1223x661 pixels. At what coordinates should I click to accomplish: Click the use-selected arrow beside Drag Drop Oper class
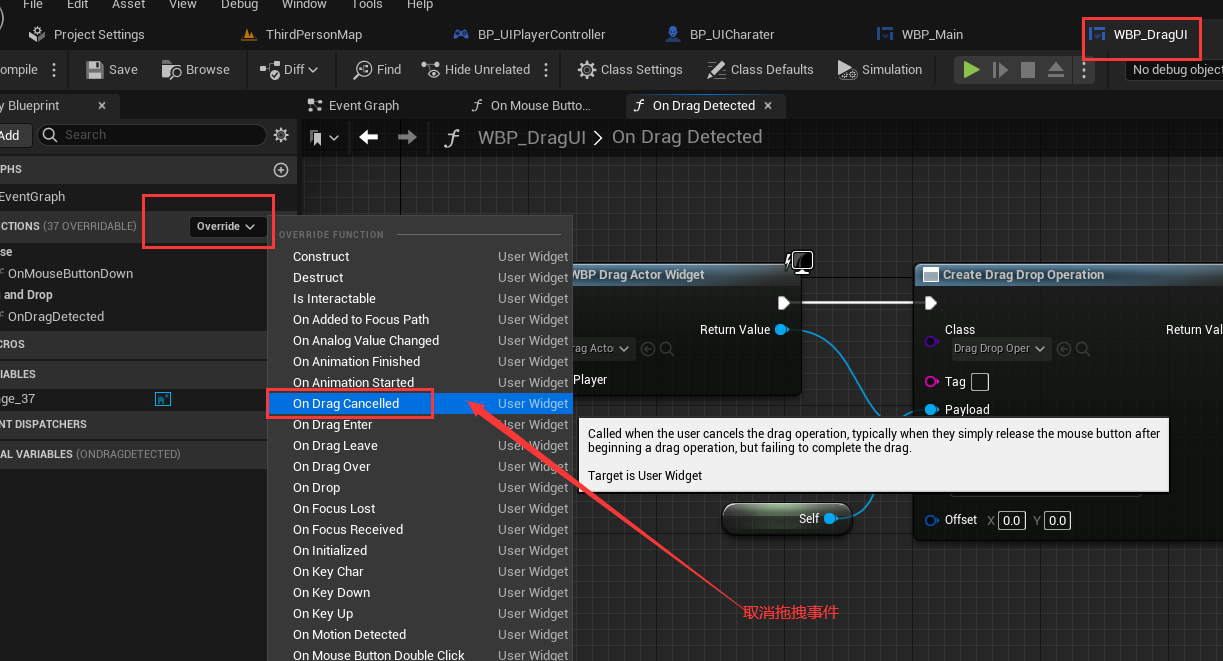point(1064,349)
